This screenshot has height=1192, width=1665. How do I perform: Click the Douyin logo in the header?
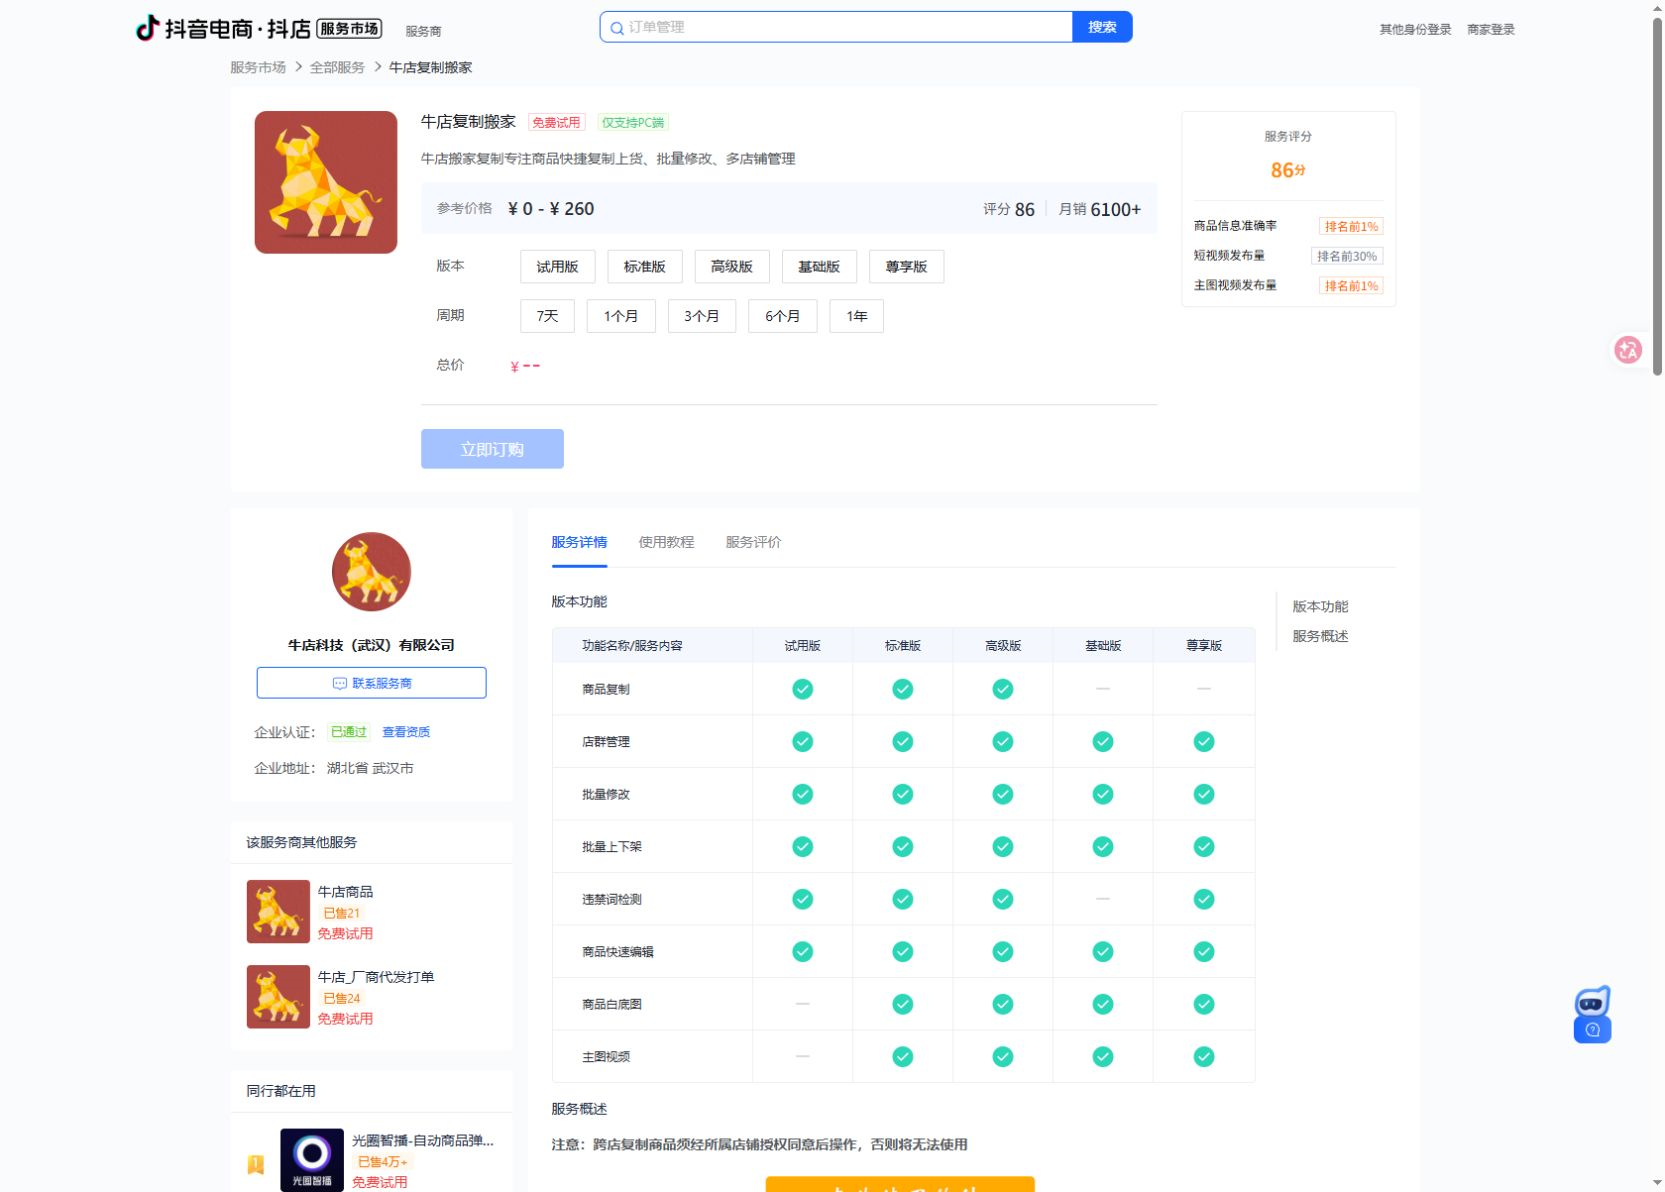point(148,28)
